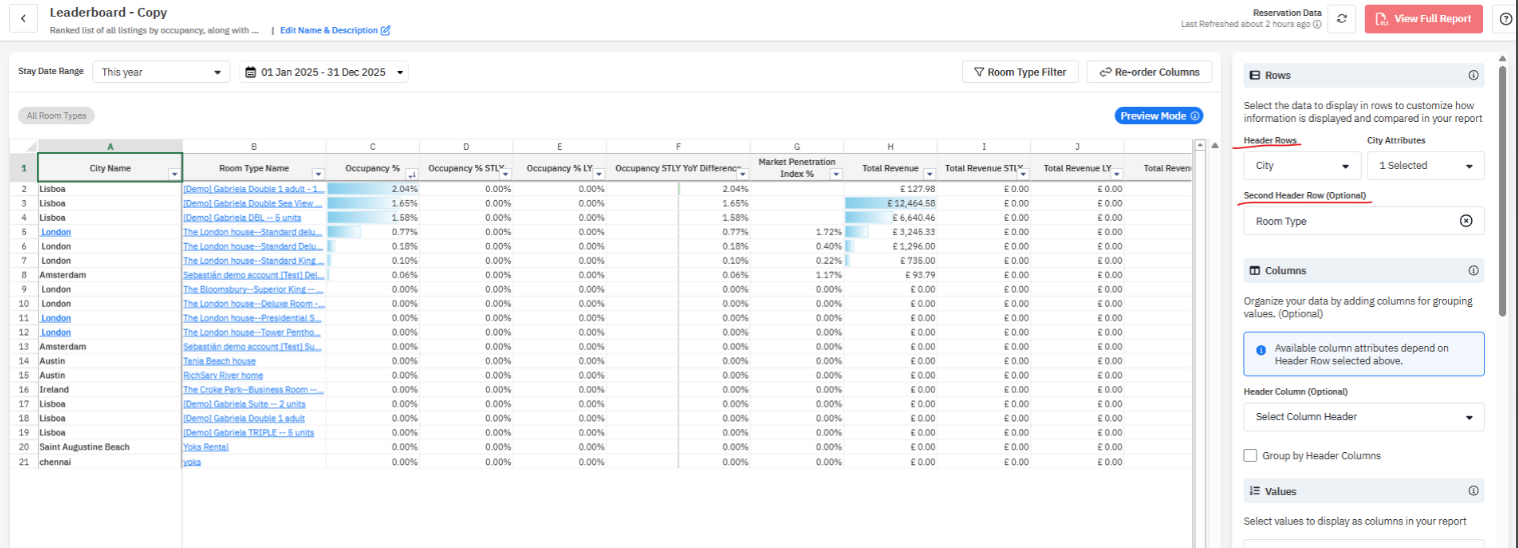Click the Values section info icon
The image size is (1518, 548).
(1472, 491)
